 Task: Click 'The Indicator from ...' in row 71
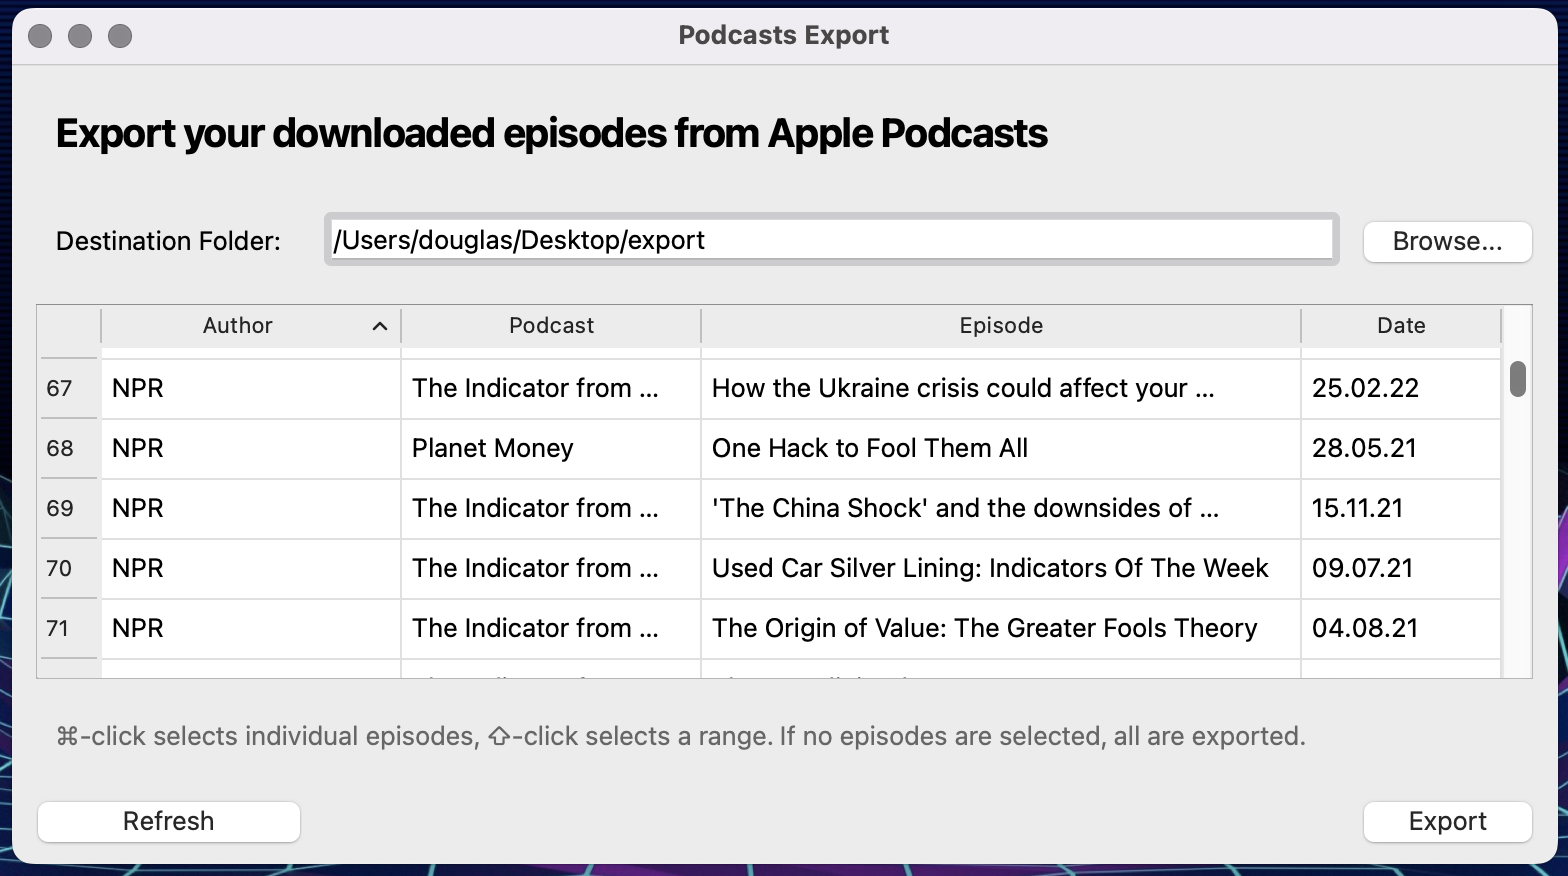[x=551, y=628]
